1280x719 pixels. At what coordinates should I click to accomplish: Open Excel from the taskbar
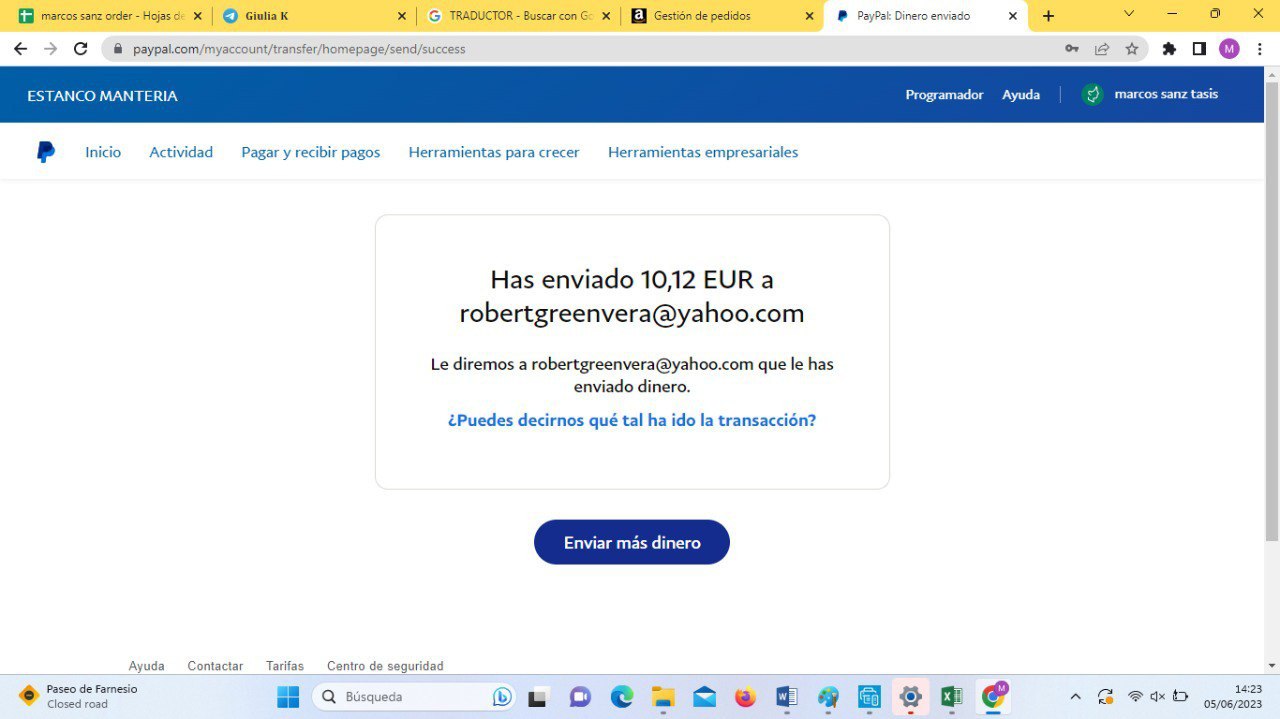tap(951, 697)
